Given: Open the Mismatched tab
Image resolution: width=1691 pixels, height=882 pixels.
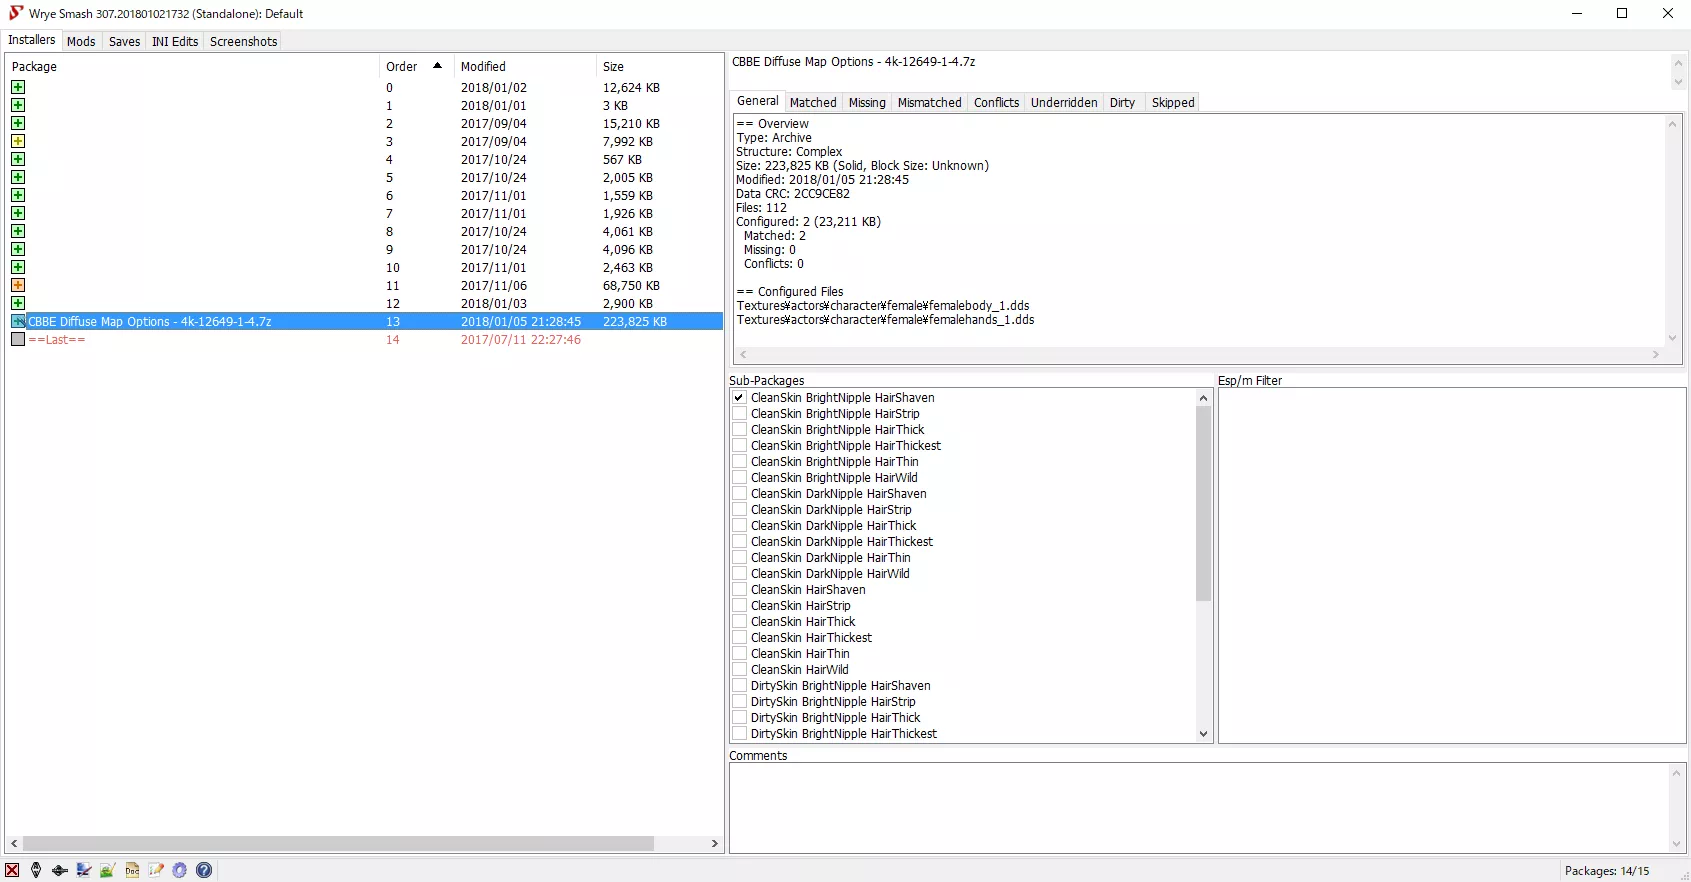Looking at the screenshot, I should pos(929,102).
